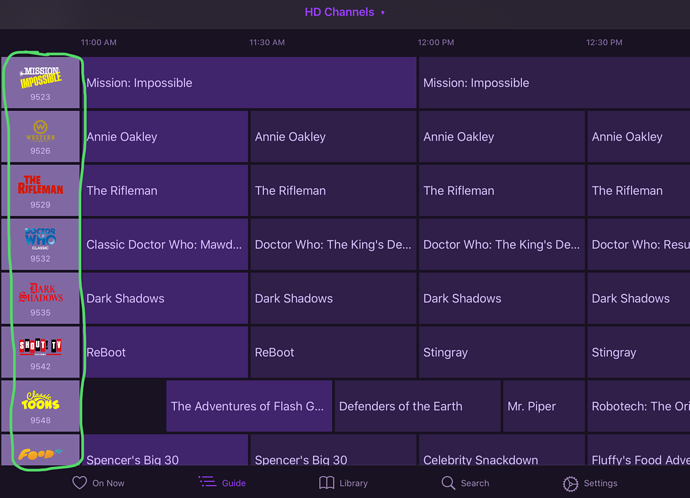The width and height of the screenshot is (690, 498).
Task: Open the On Now tab
Action: pos(98,483)
